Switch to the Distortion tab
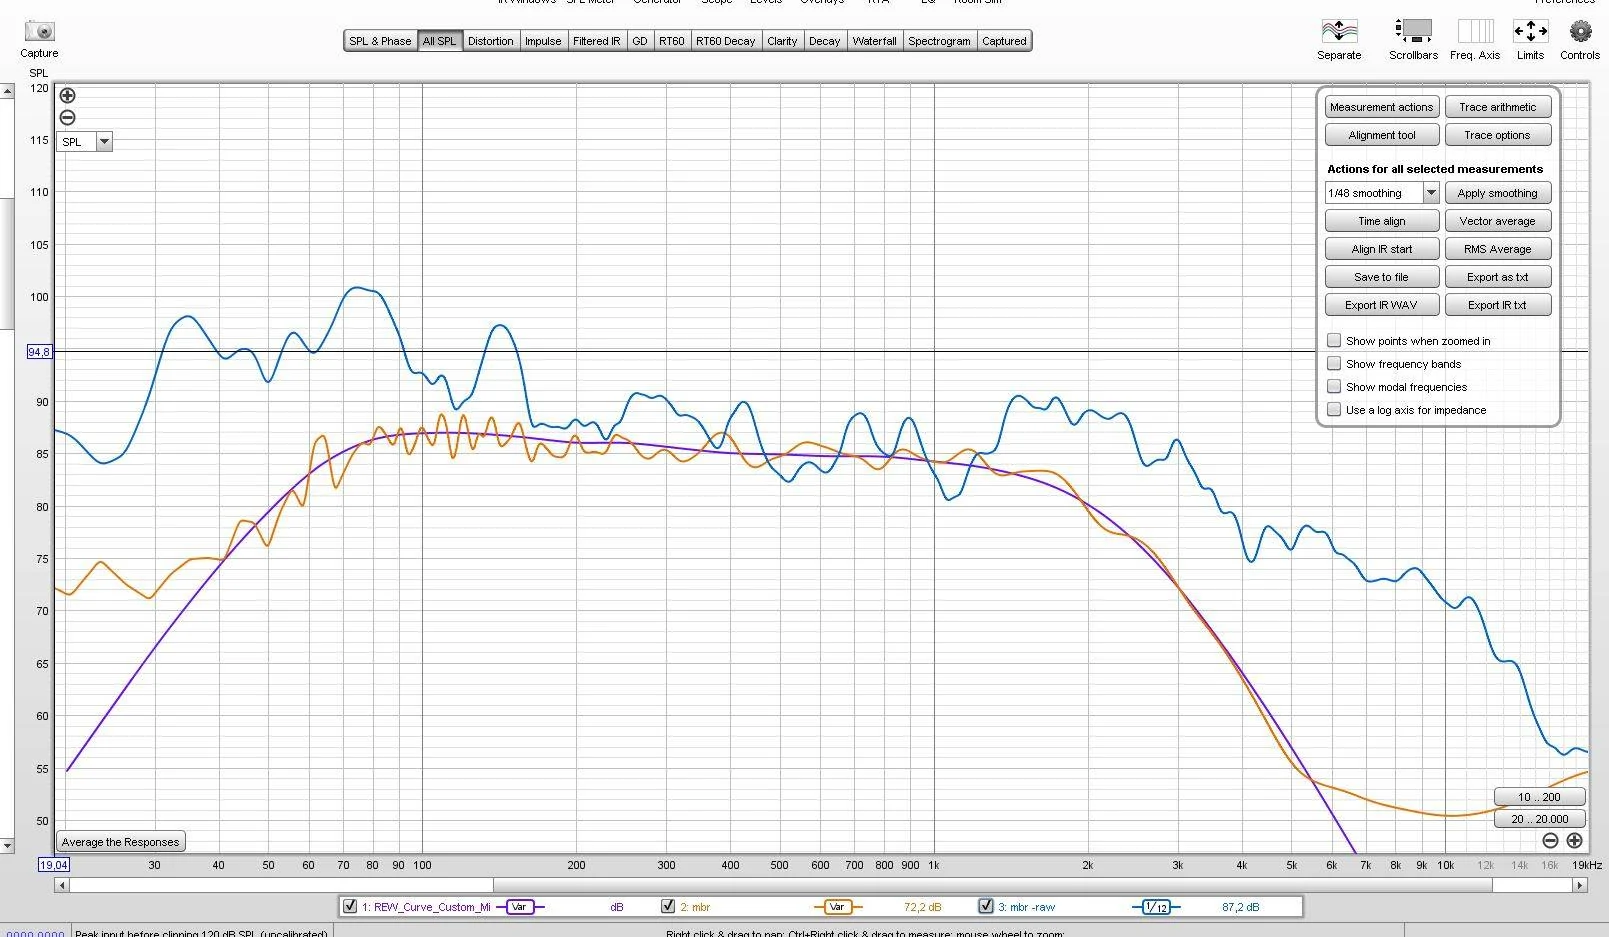Screen dimensions: 1609x937 coord(490,41)
